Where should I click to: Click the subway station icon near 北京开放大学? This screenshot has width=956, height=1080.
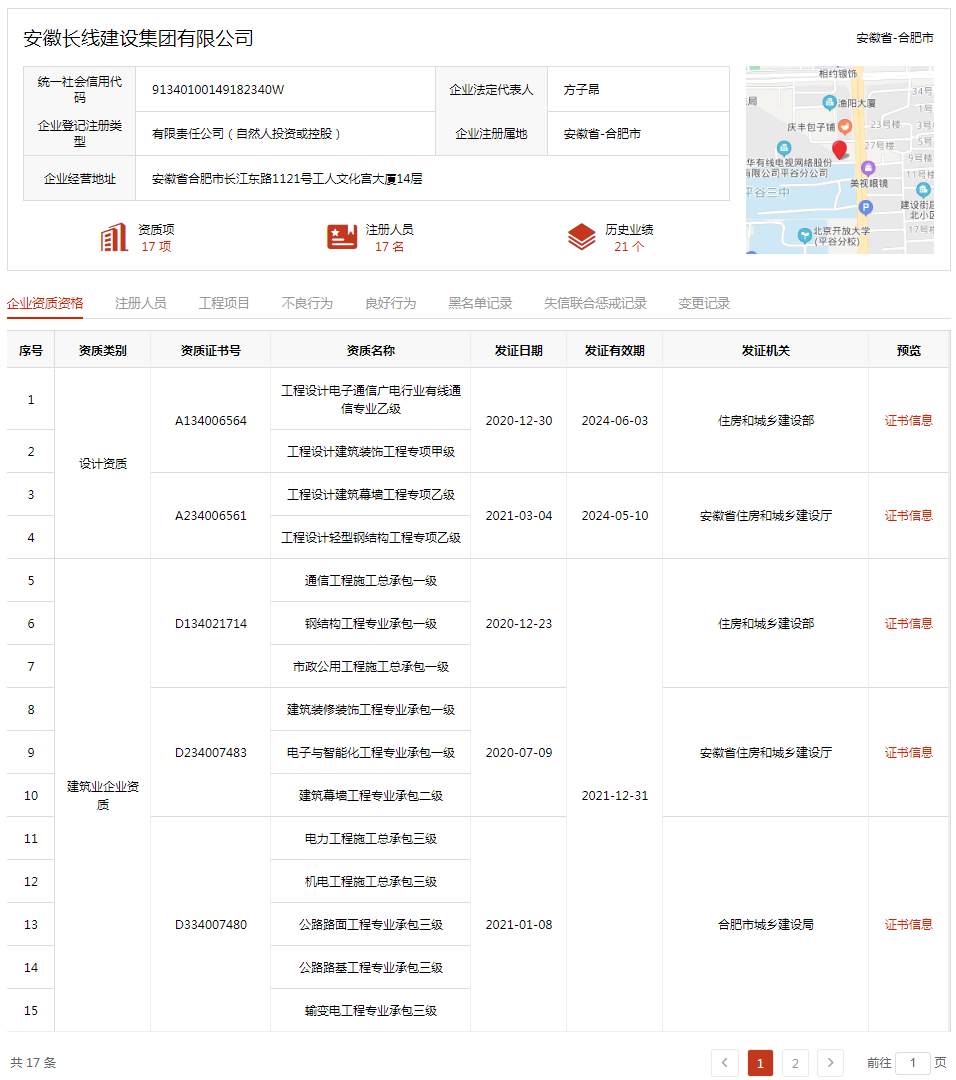[x=805, y=235]
